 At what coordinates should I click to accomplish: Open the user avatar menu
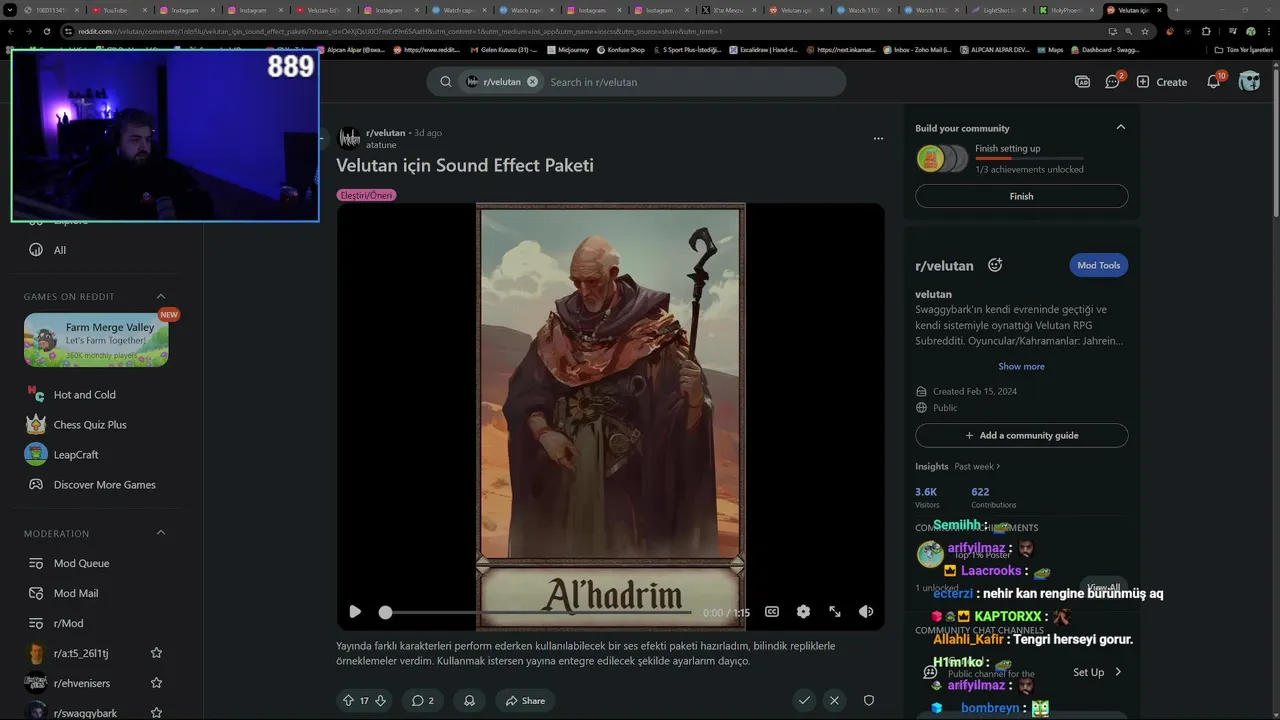click(x=1249, y=82)
